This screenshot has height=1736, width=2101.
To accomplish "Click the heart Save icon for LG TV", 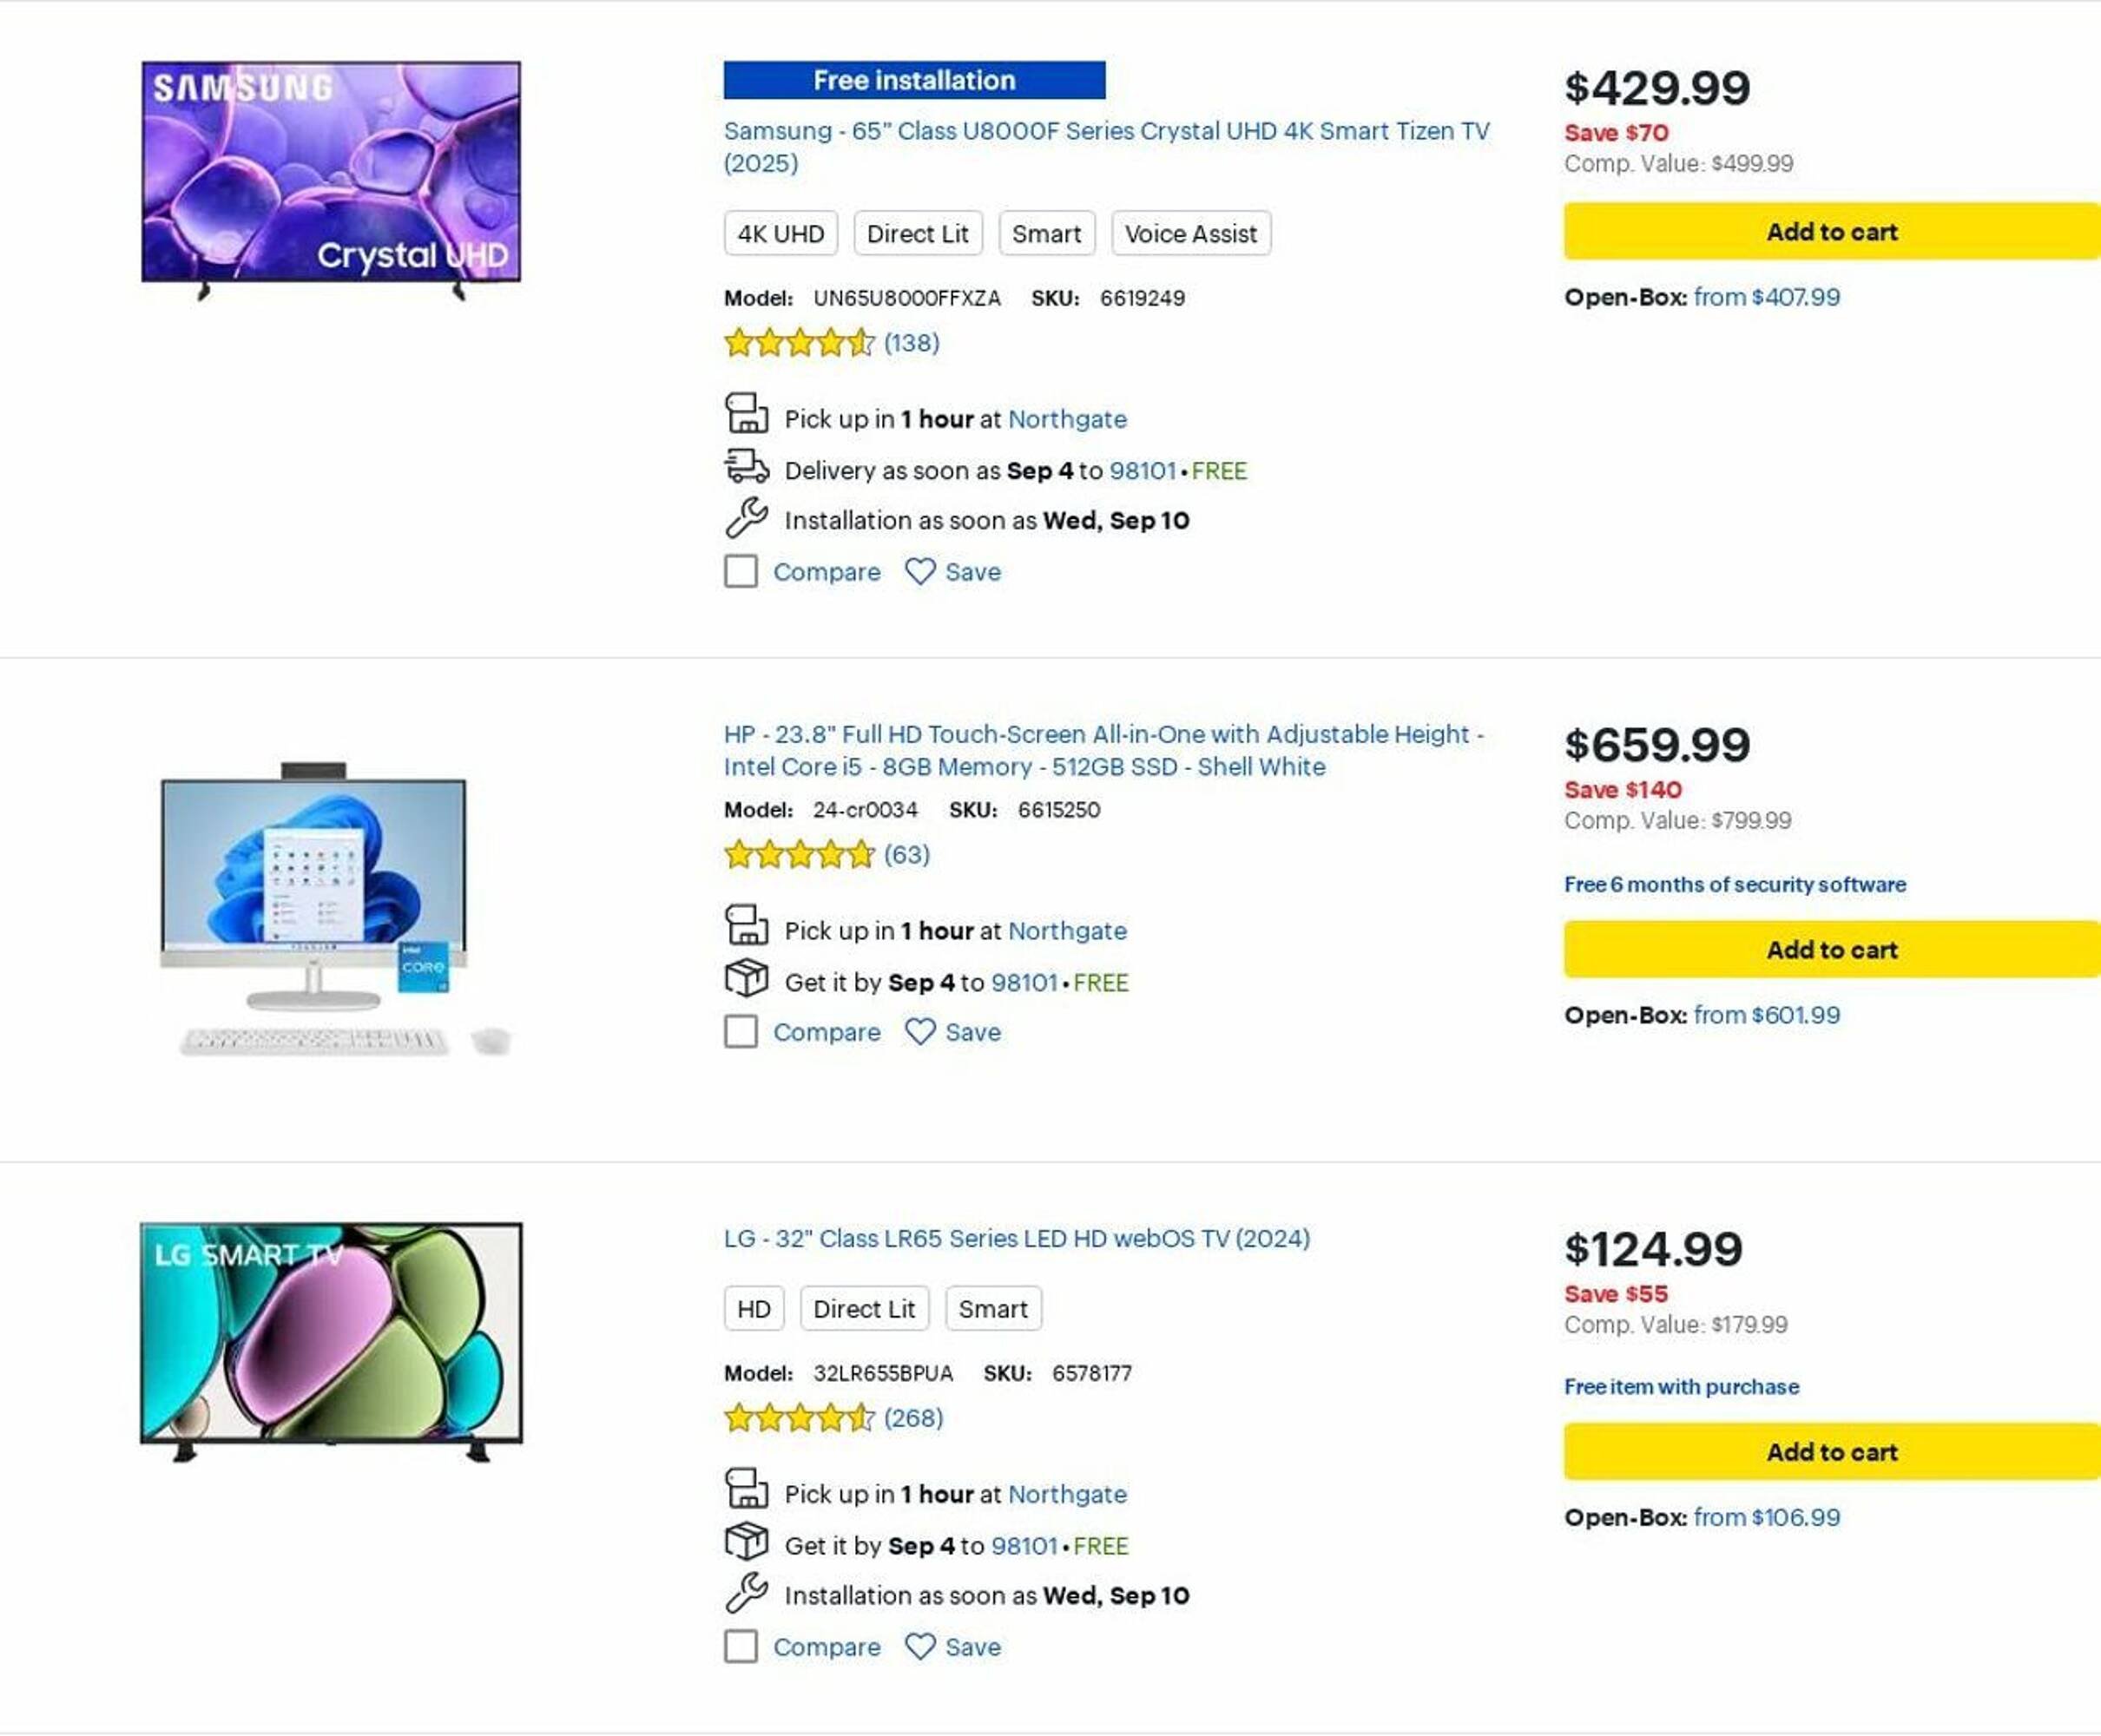I will pos(919,1647).
